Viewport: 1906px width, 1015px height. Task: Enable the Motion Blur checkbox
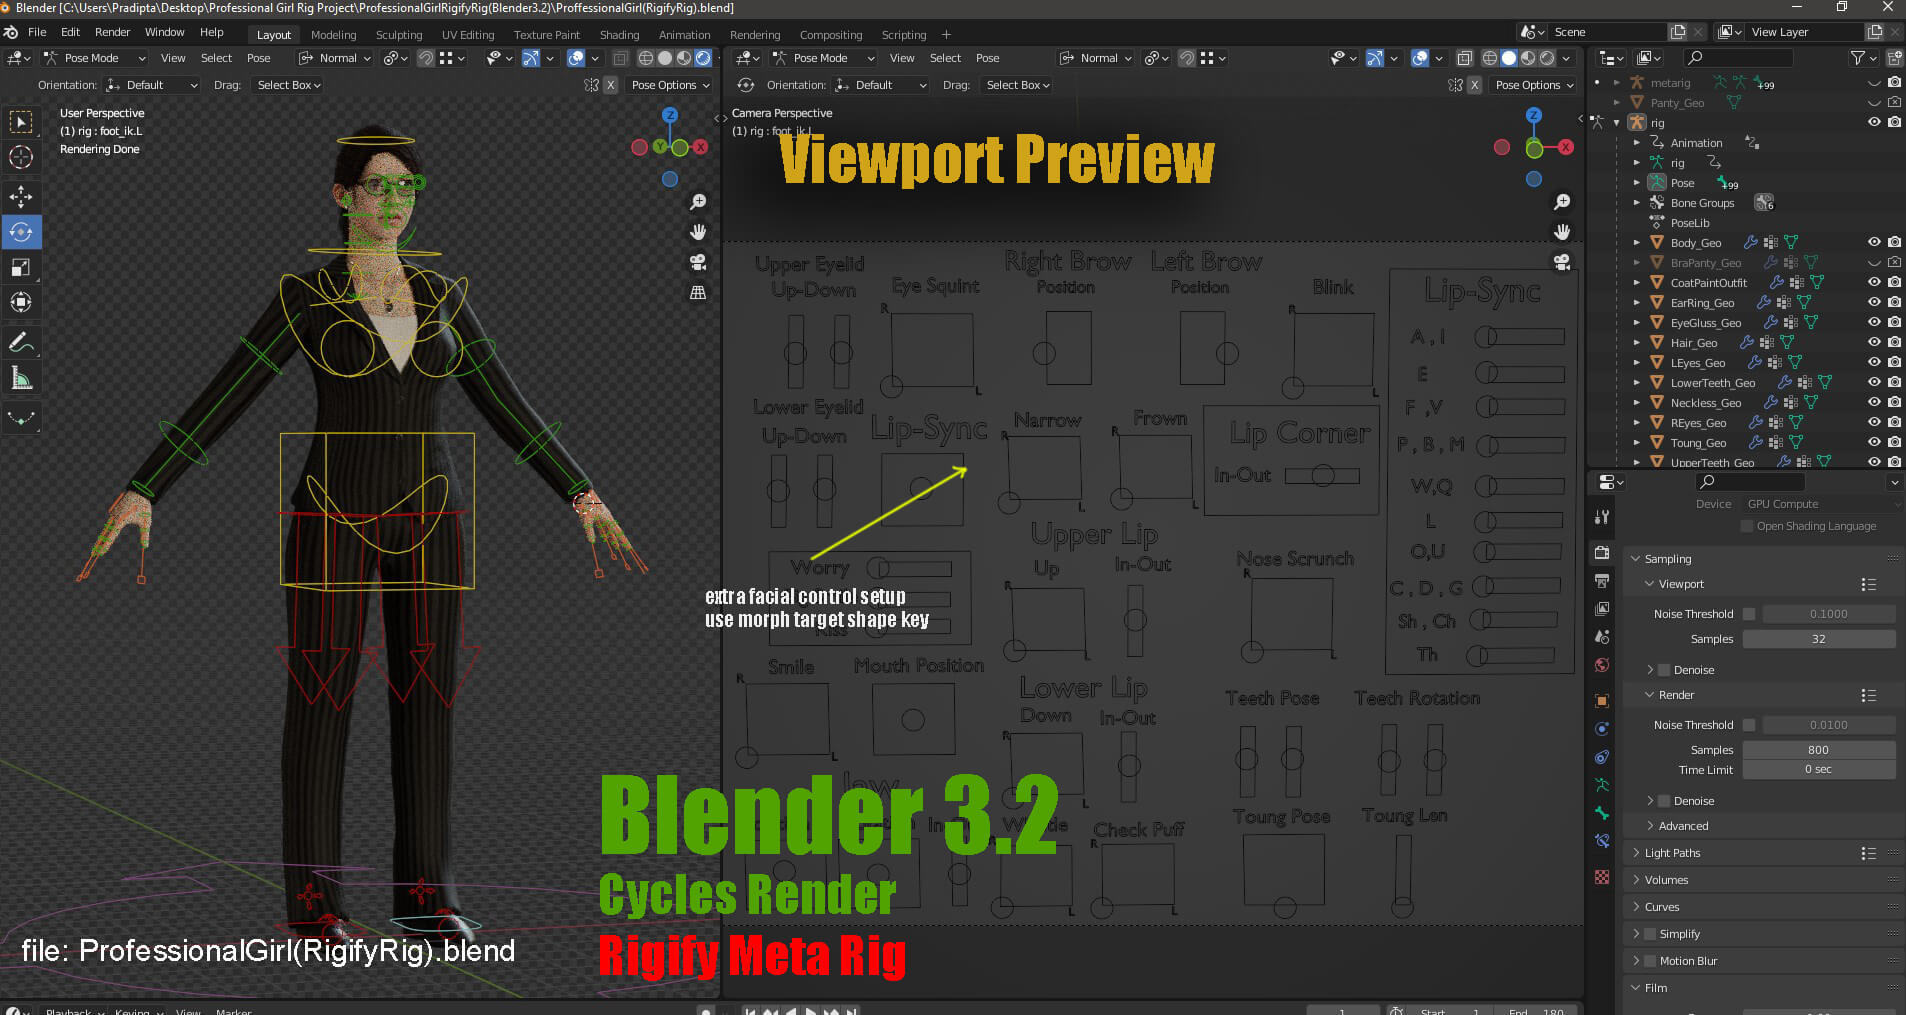click(1650, 961)
